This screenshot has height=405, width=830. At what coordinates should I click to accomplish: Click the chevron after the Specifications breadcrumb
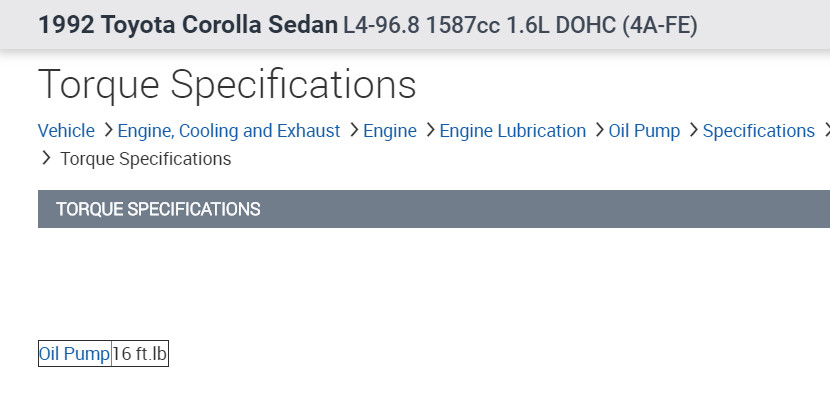pos(825,130)
